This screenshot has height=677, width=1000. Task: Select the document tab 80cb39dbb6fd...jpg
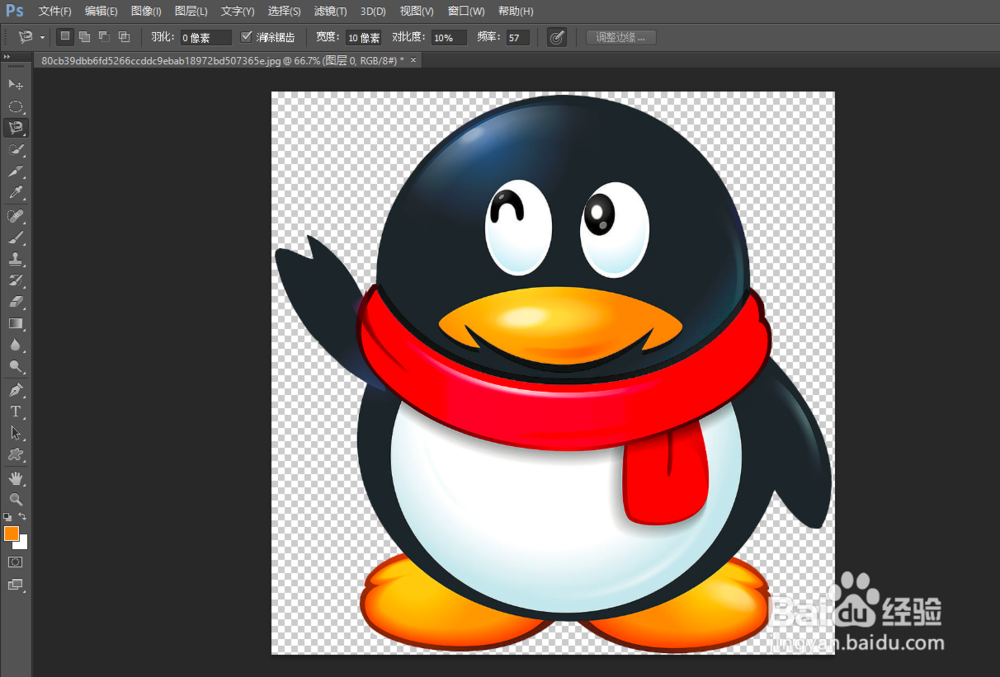[x=222, y=61]
